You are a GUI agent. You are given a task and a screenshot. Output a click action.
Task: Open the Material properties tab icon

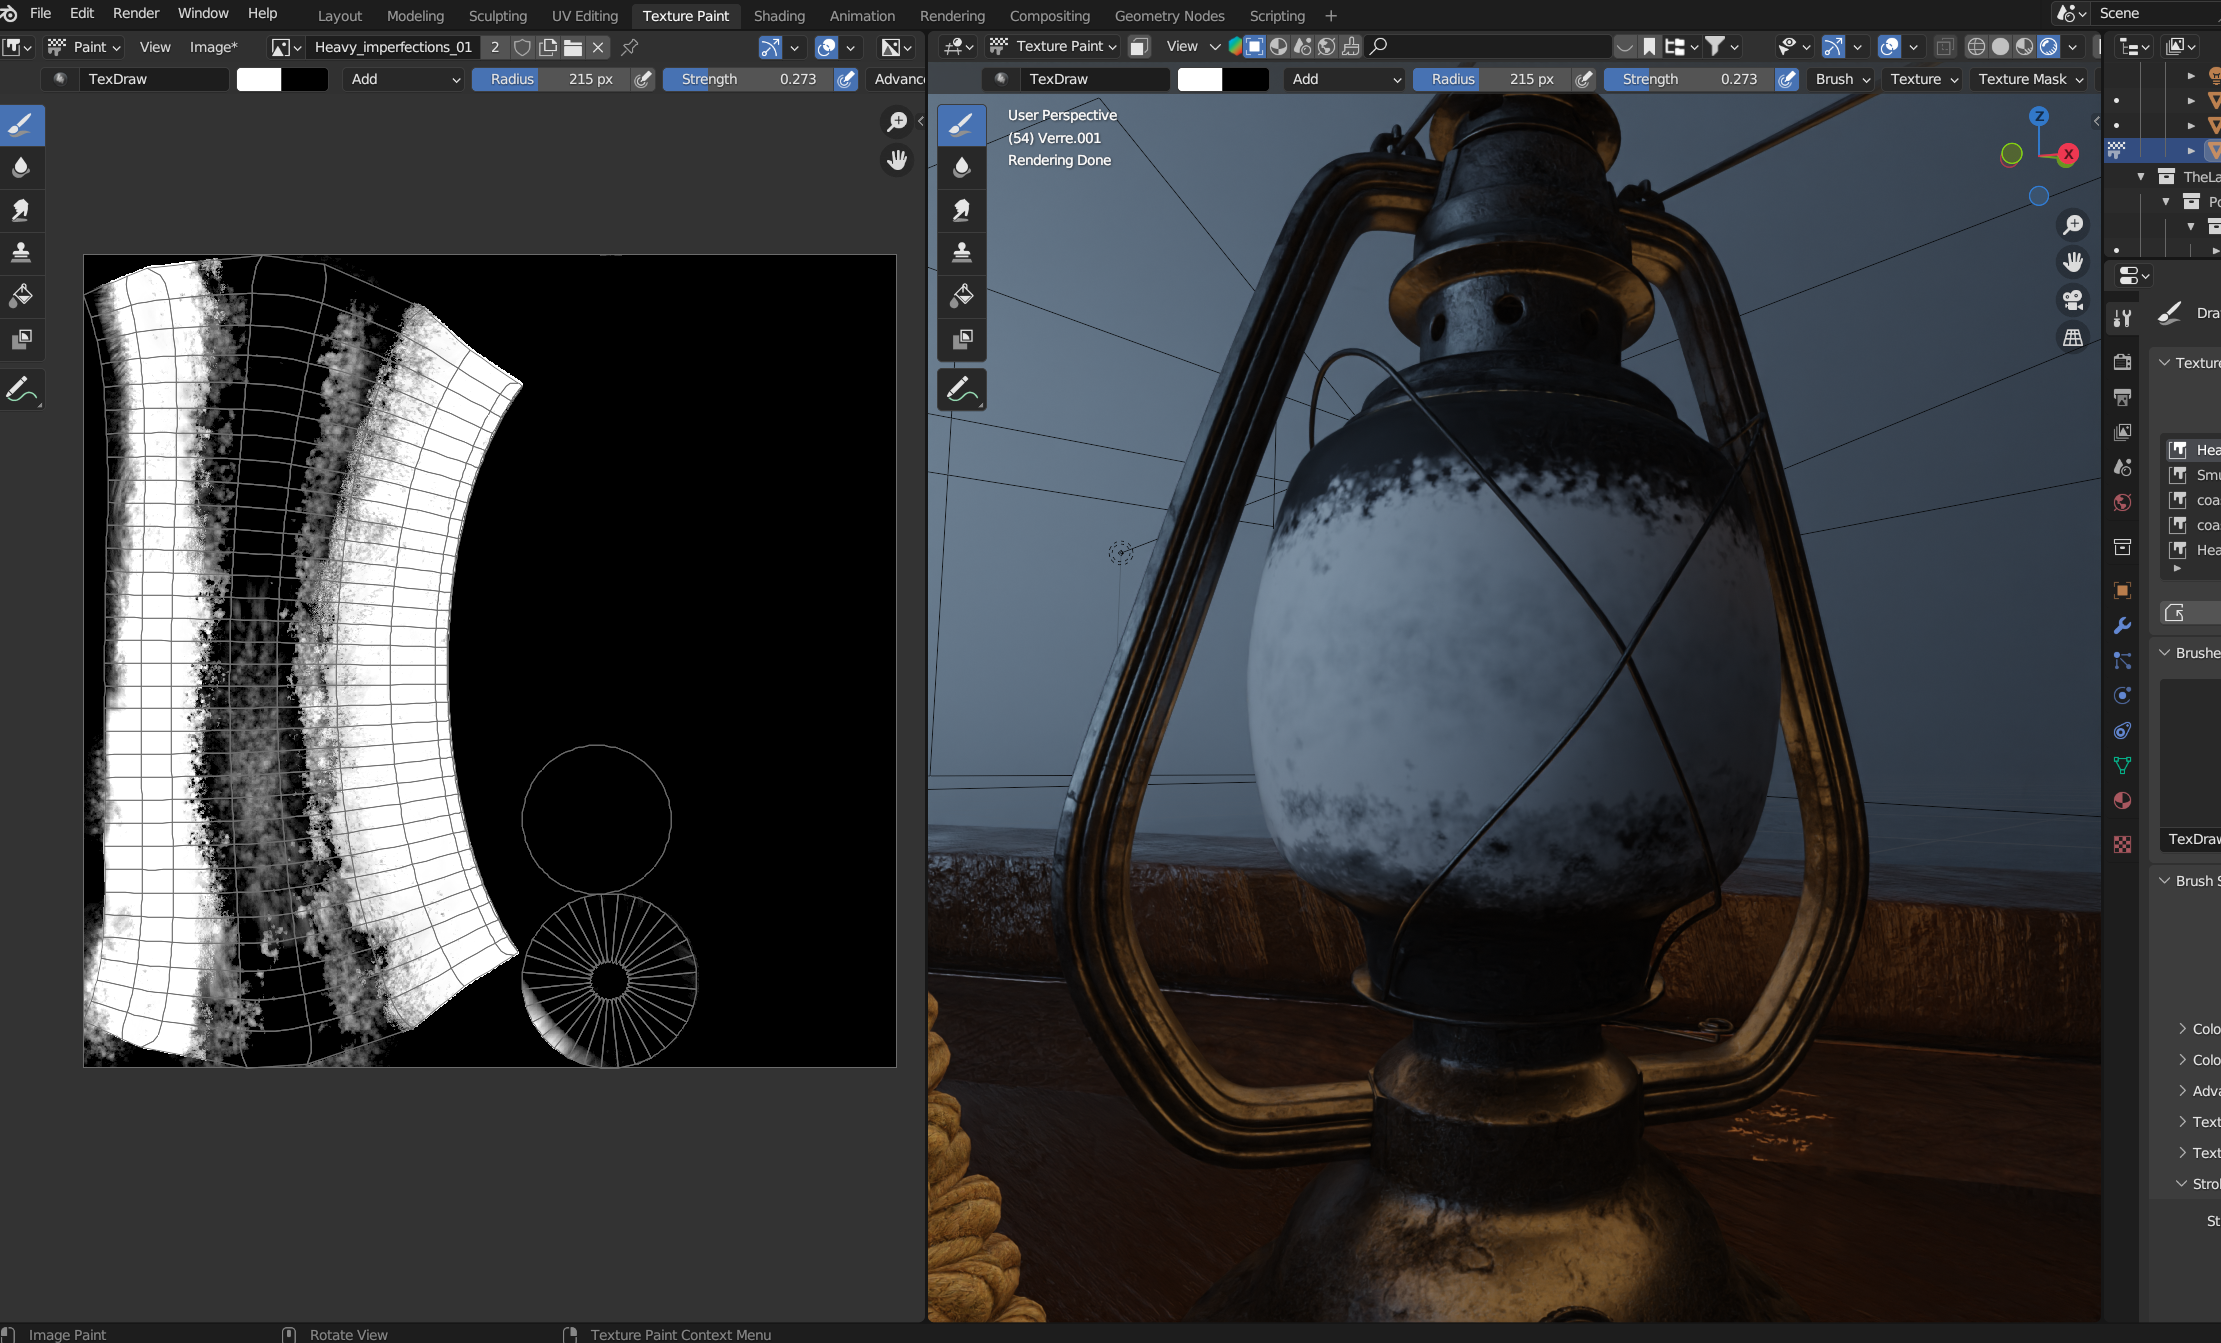[2122, 801]
